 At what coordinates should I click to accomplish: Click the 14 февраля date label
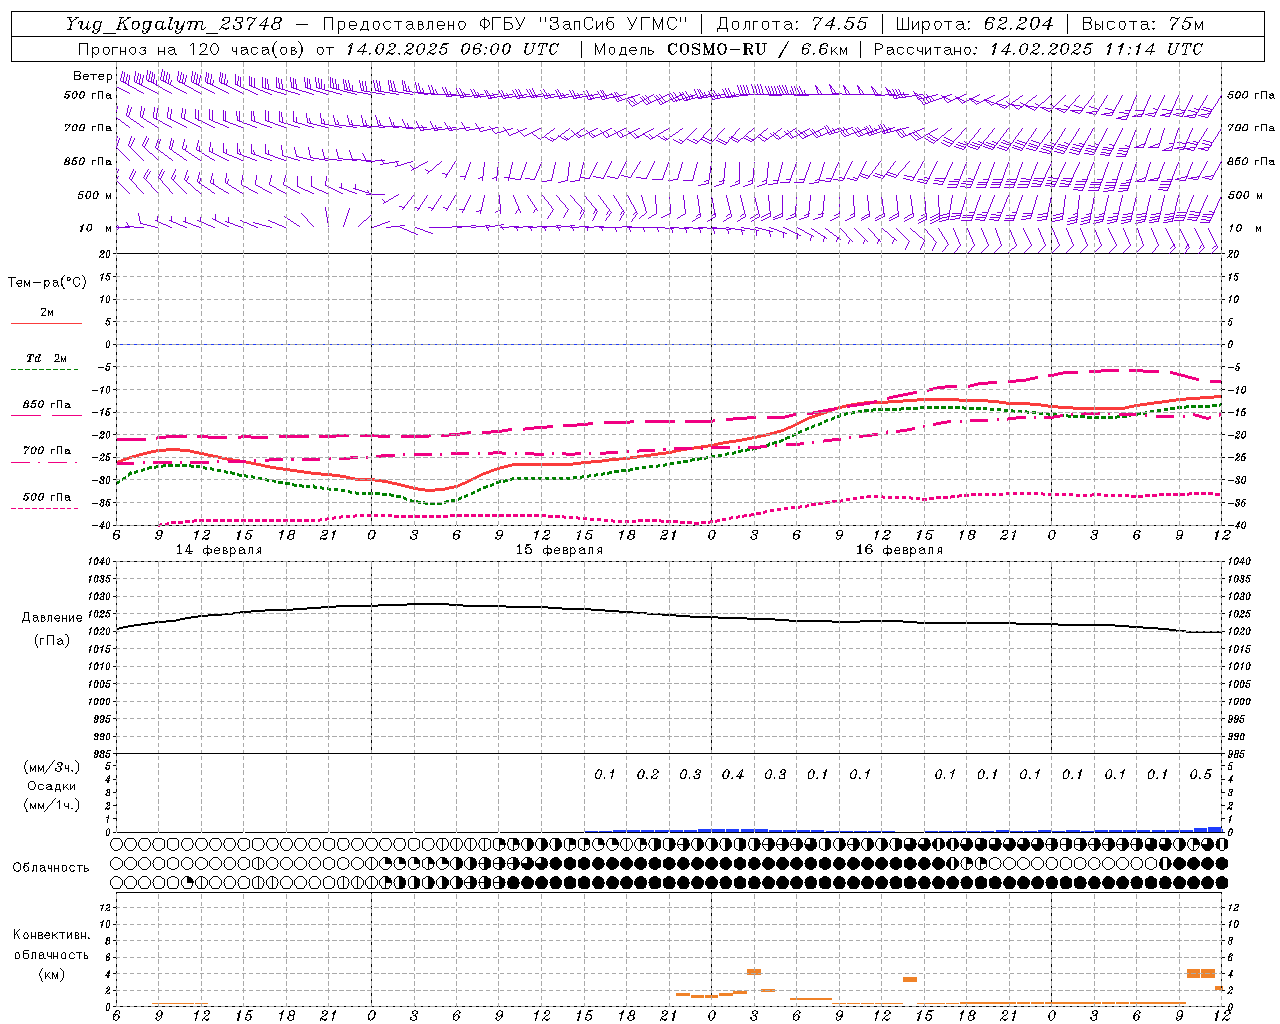point(219,550)
